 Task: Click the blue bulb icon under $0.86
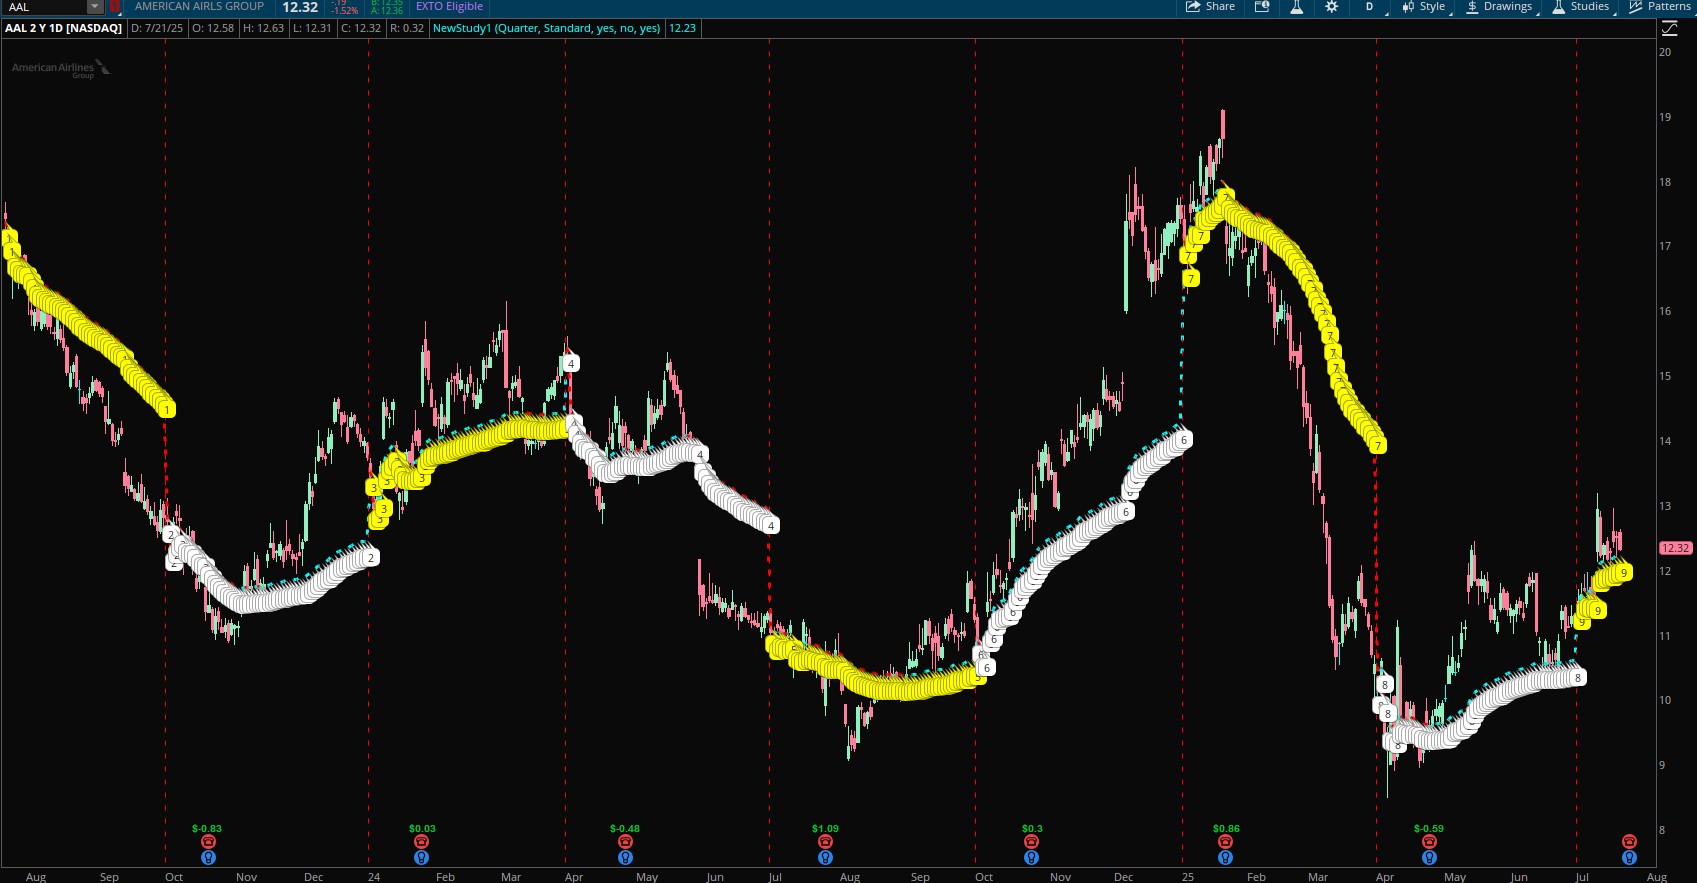pyautogui.click(x=1225, y=858)
